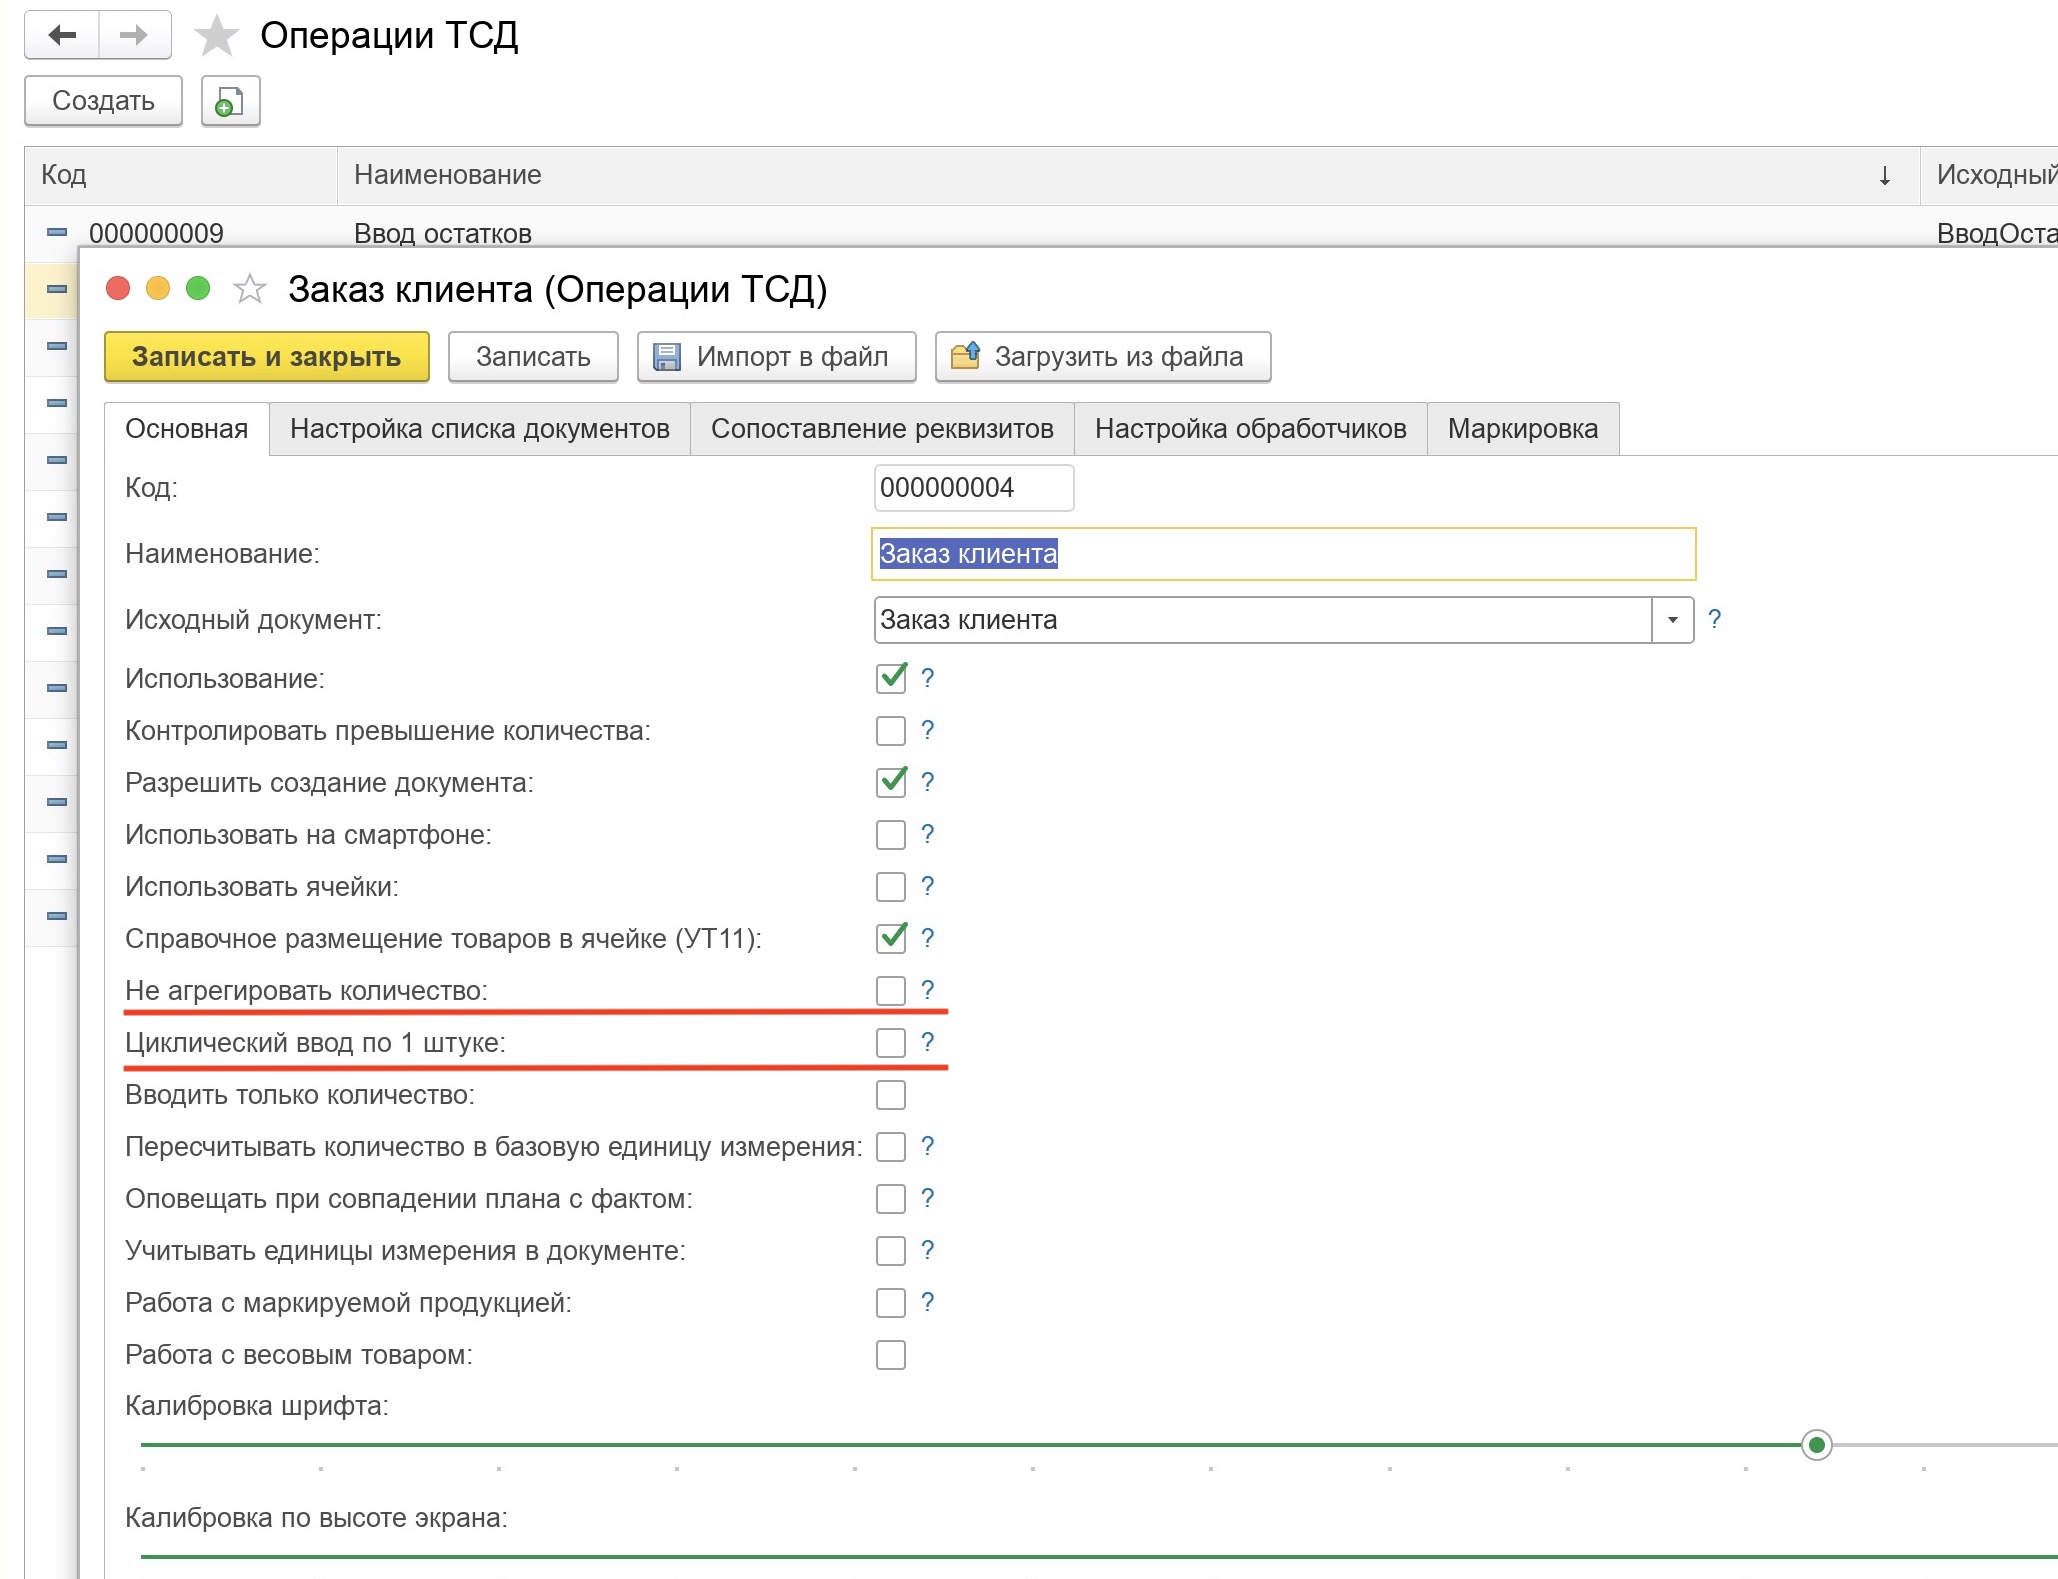
Task: Enable Работа с весовым товаром checkbox
Action: tap(891, 1355)
